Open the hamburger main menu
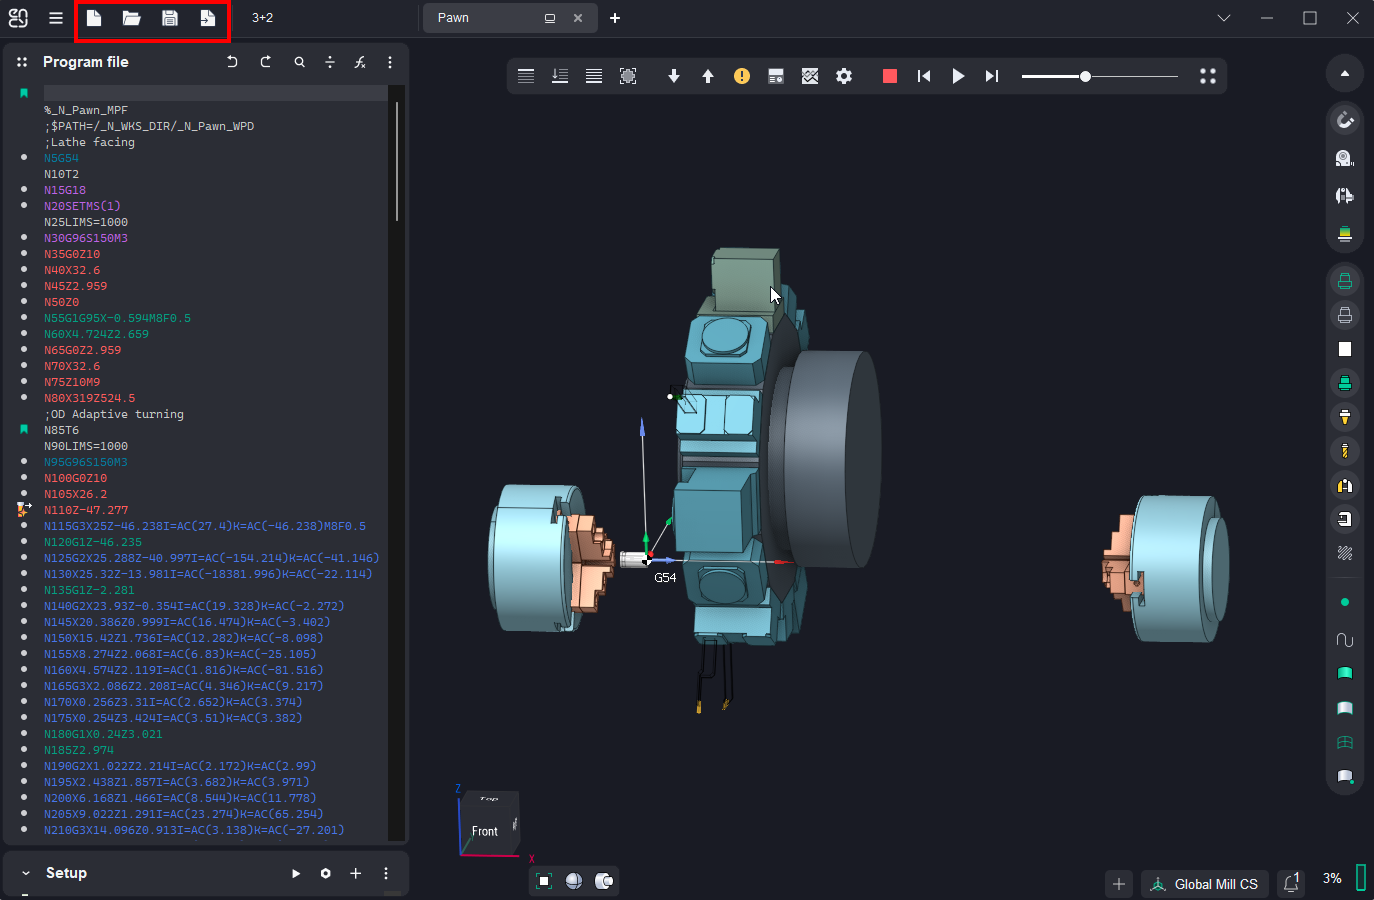1374x900 pixels. coord(56,18)
